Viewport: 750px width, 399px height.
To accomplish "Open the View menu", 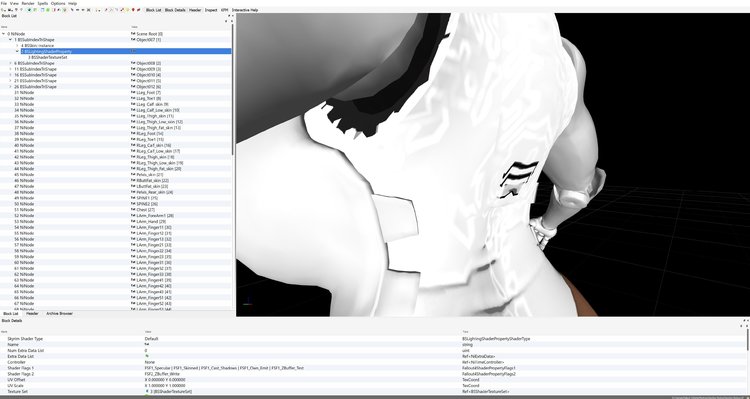I will [x=14, y=3].
